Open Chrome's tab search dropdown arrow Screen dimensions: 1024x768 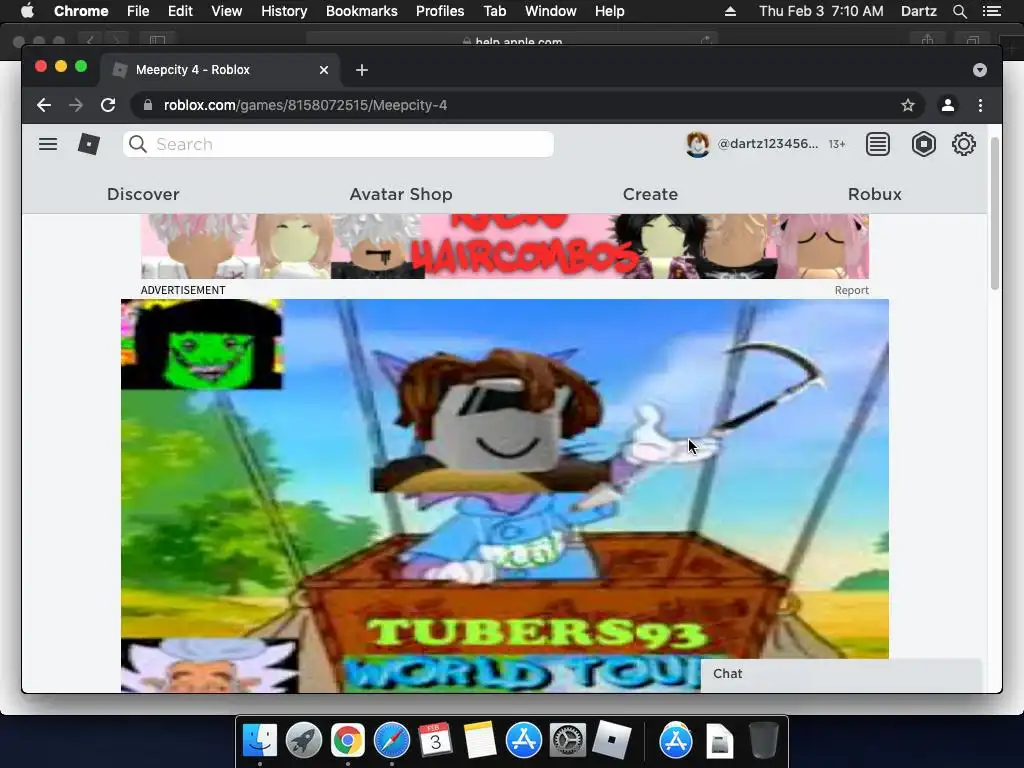980,70
